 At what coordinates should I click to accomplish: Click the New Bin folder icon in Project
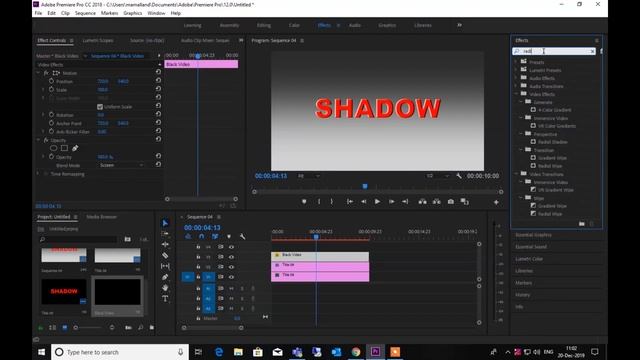click(152, 327)
